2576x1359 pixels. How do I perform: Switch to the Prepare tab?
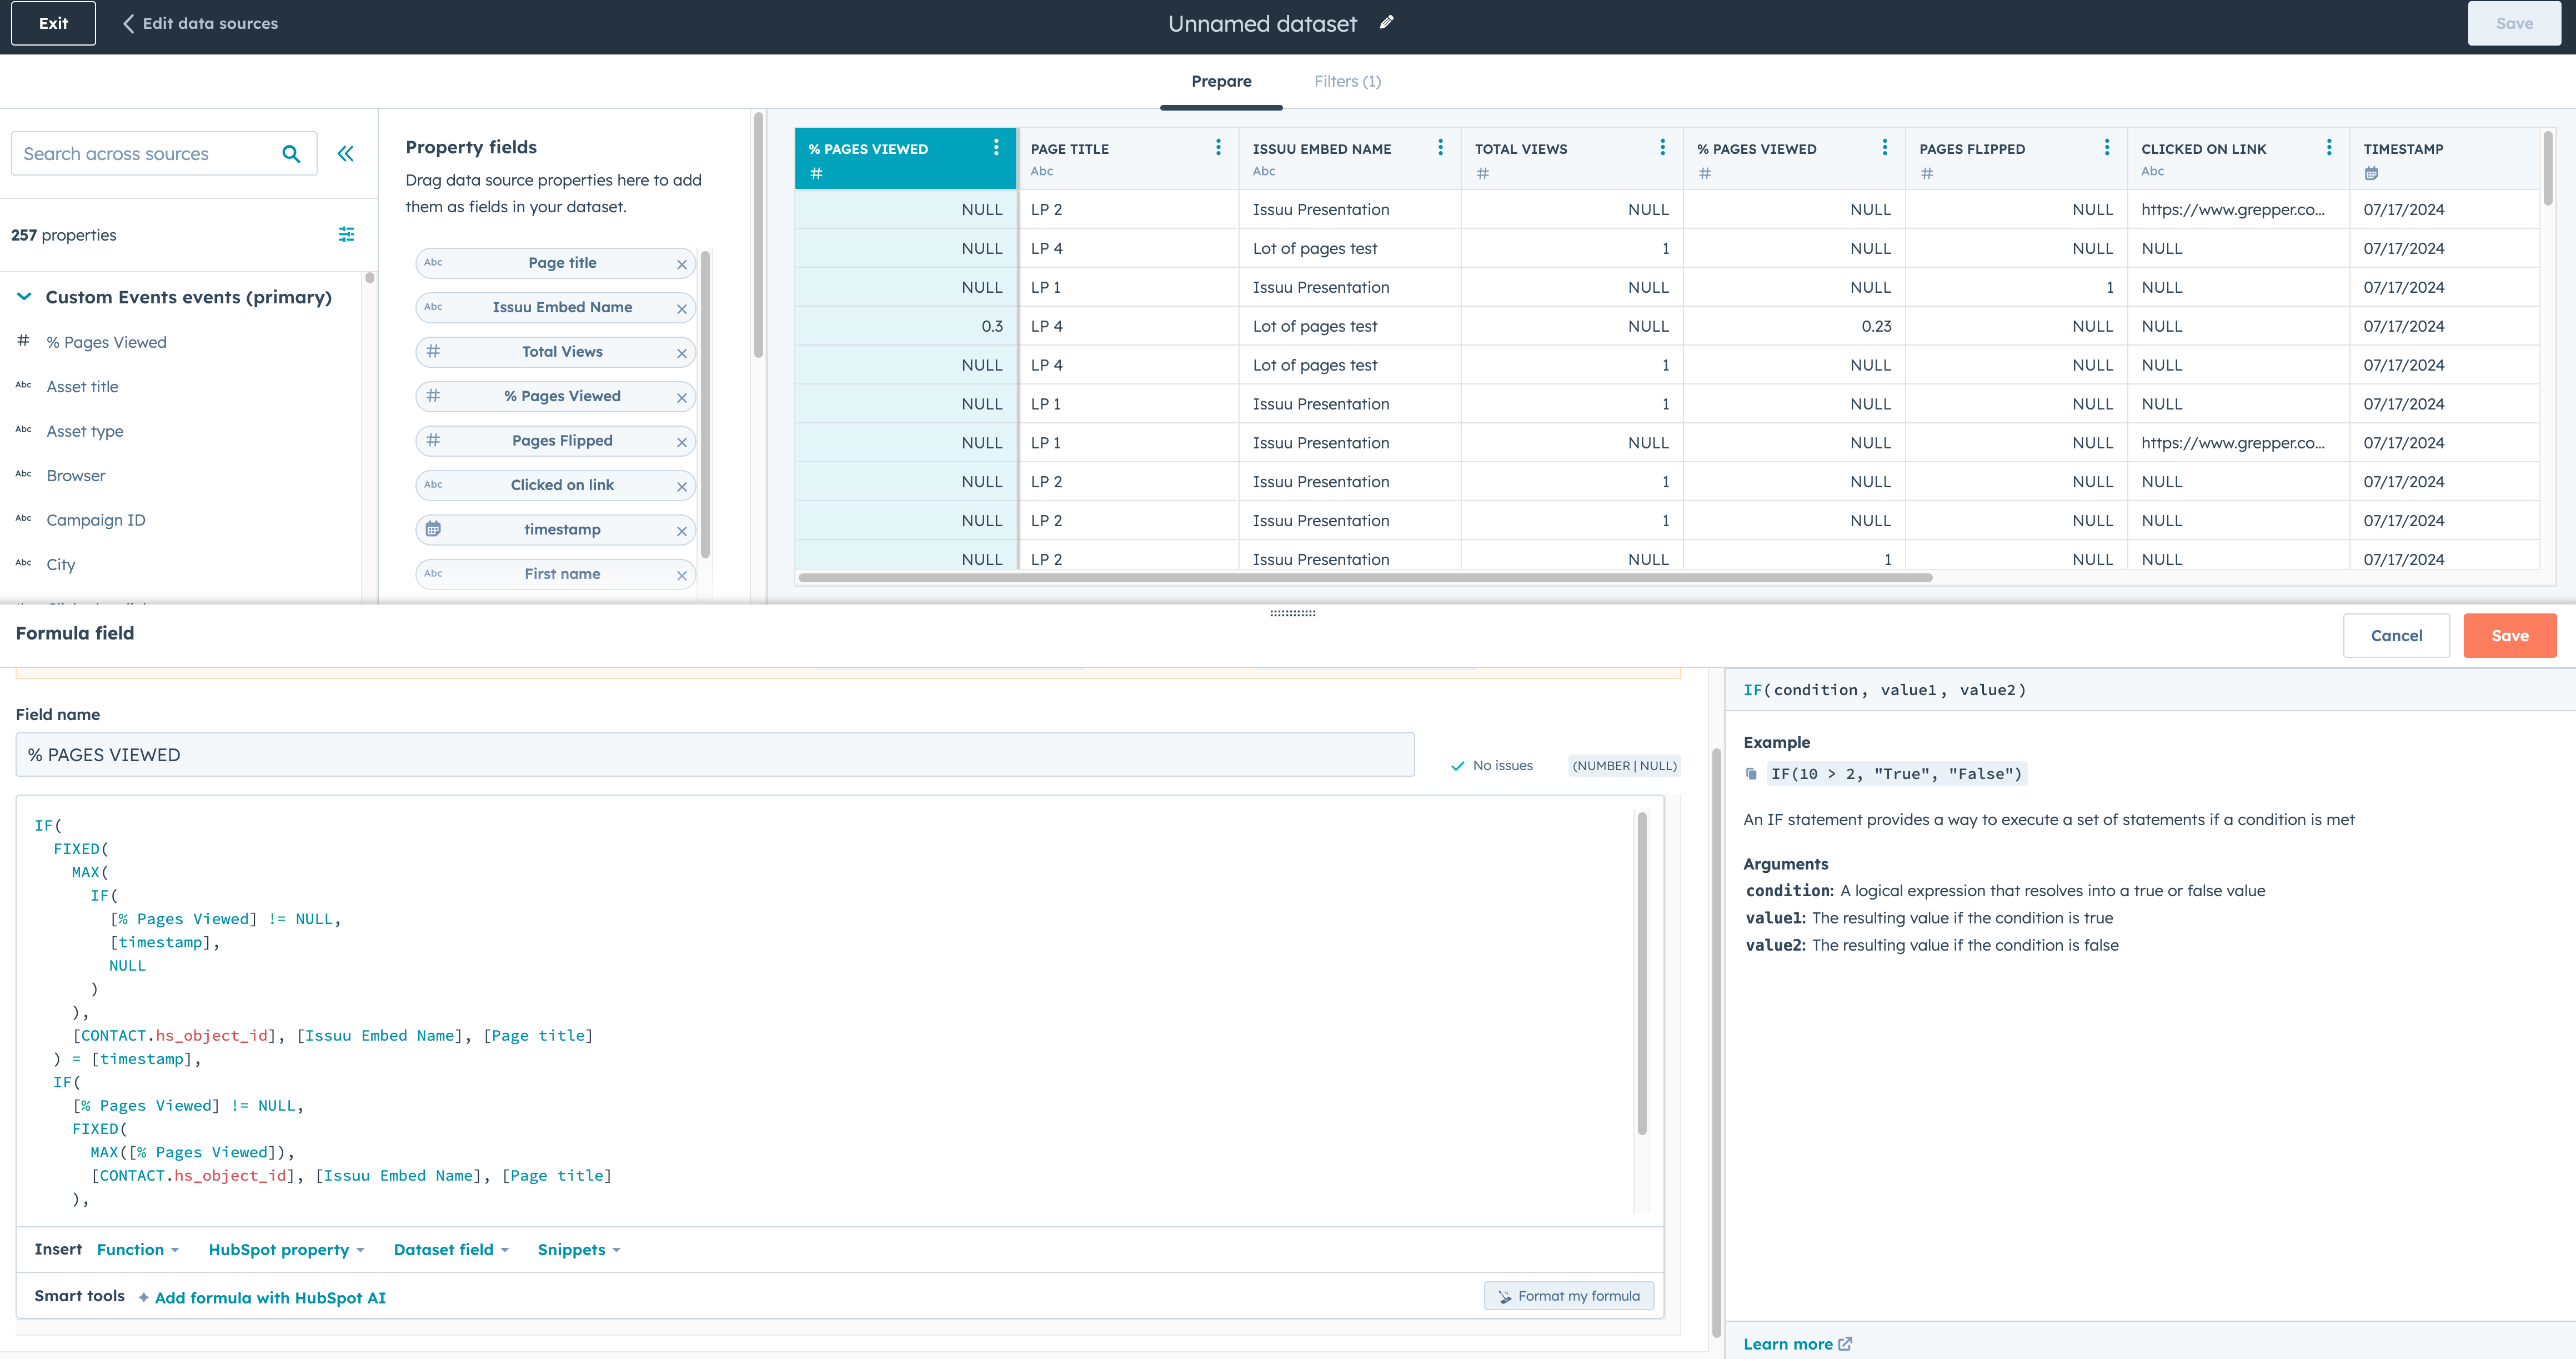(1221, 81)
